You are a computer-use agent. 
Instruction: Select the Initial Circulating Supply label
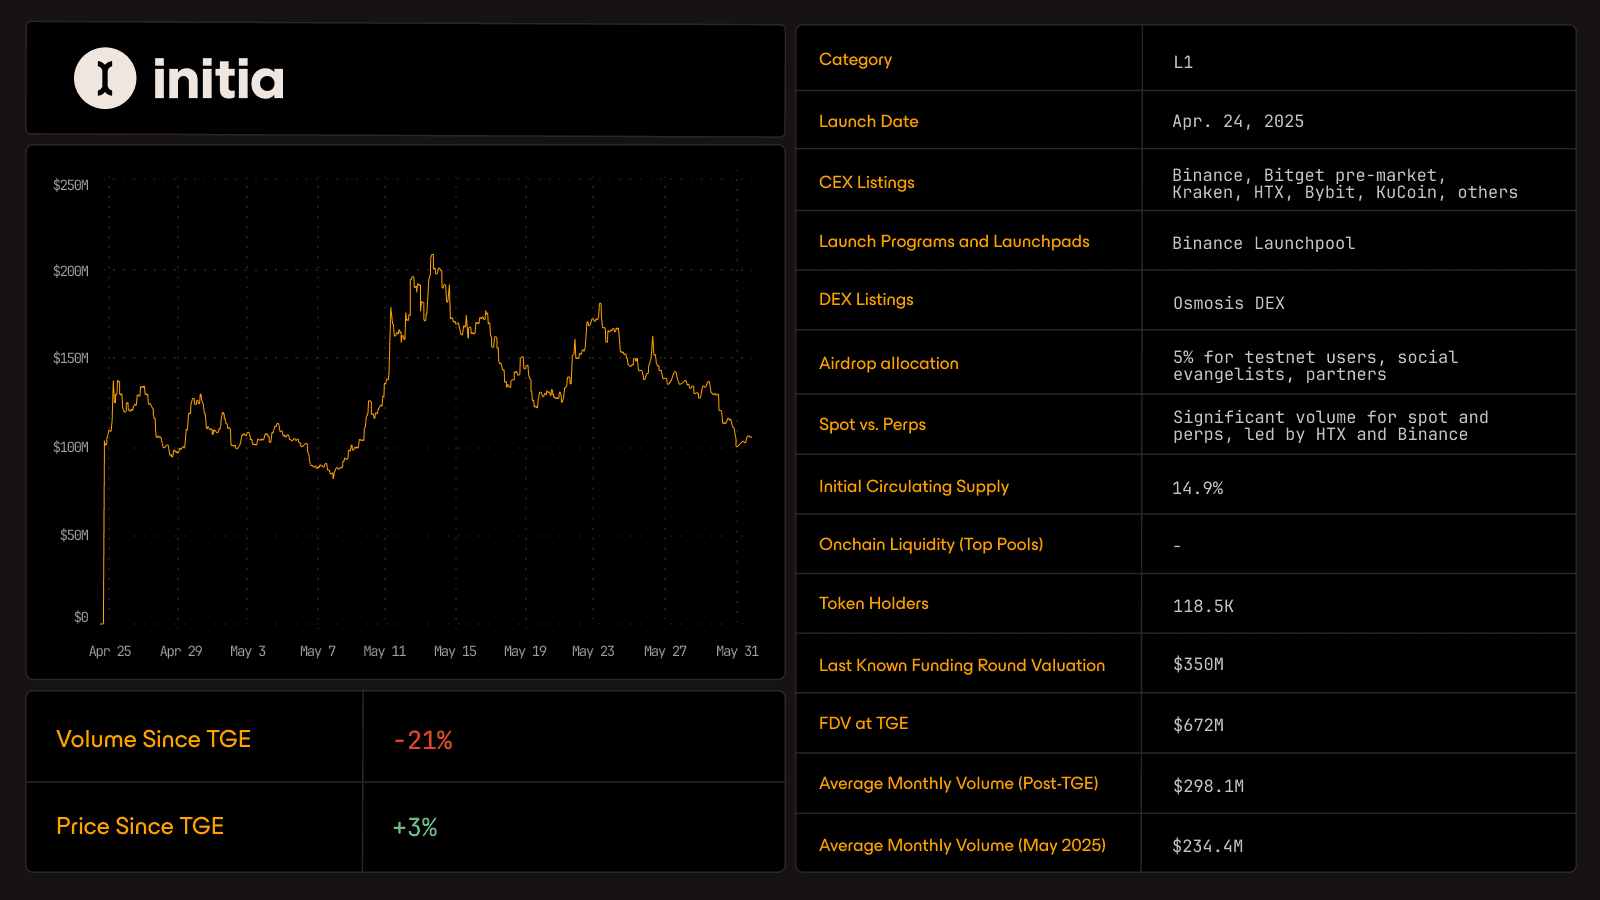click(x=914, y=486)
